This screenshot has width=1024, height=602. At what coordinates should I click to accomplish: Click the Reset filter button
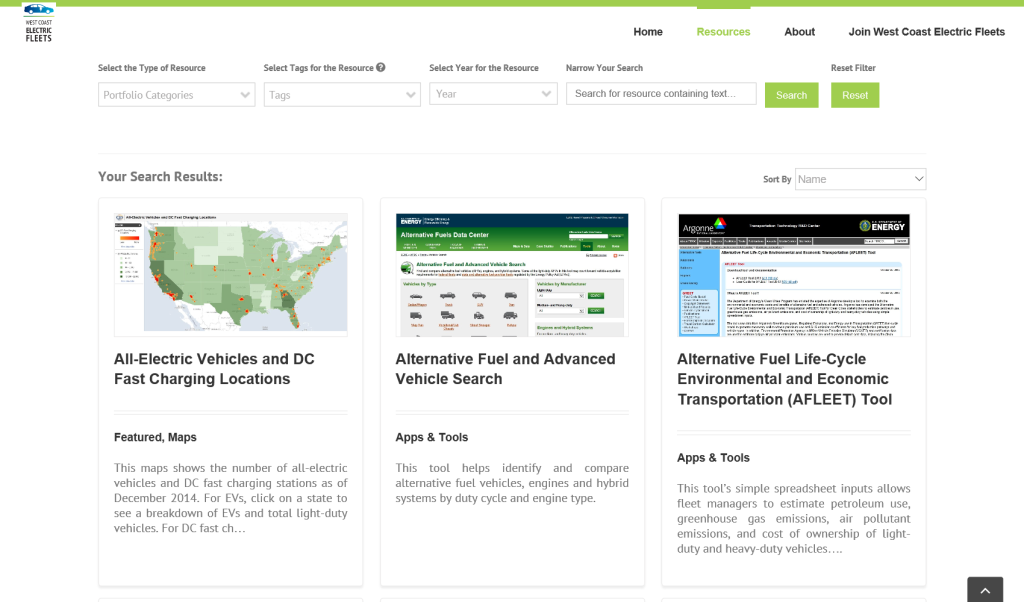[855, 95]
